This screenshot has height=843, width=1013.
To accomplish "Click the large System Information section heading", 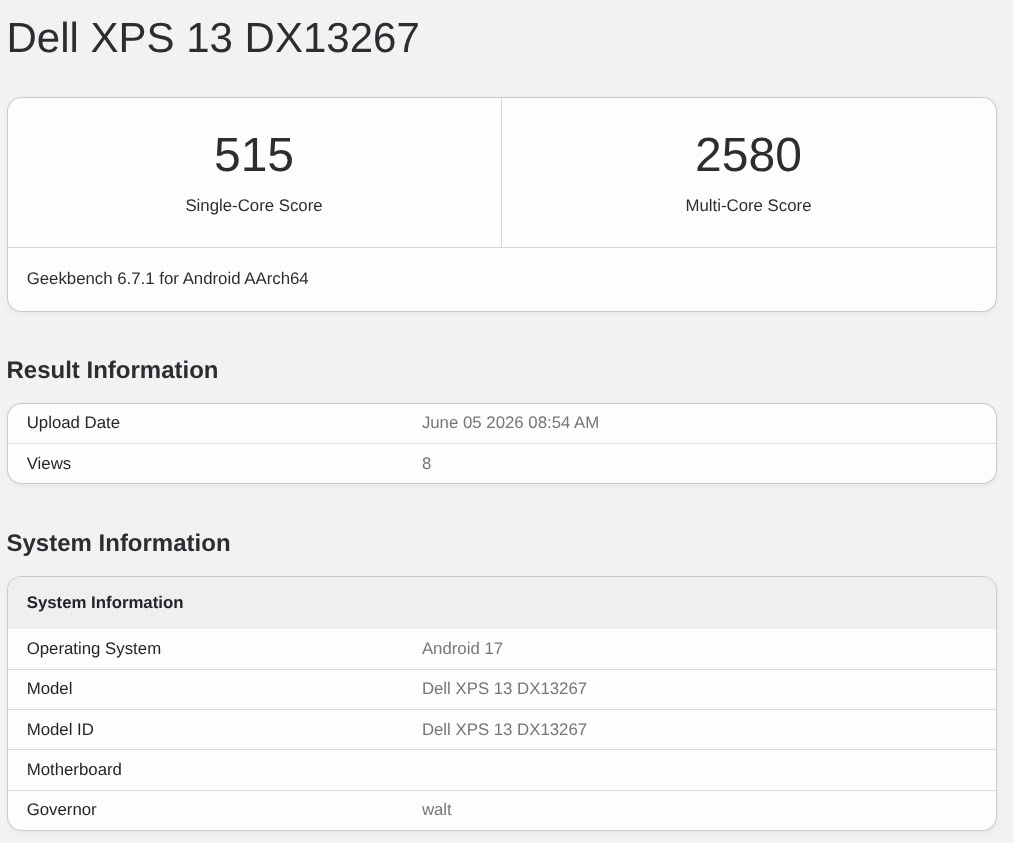I will (x=118, y=543).
